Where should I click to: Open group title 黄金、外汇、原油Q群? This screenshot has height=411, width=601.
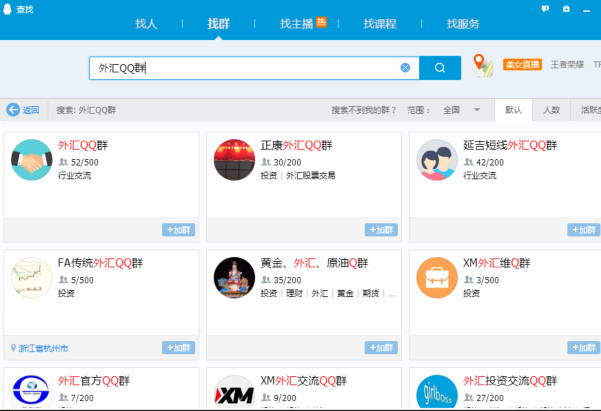tap(314, 263)
